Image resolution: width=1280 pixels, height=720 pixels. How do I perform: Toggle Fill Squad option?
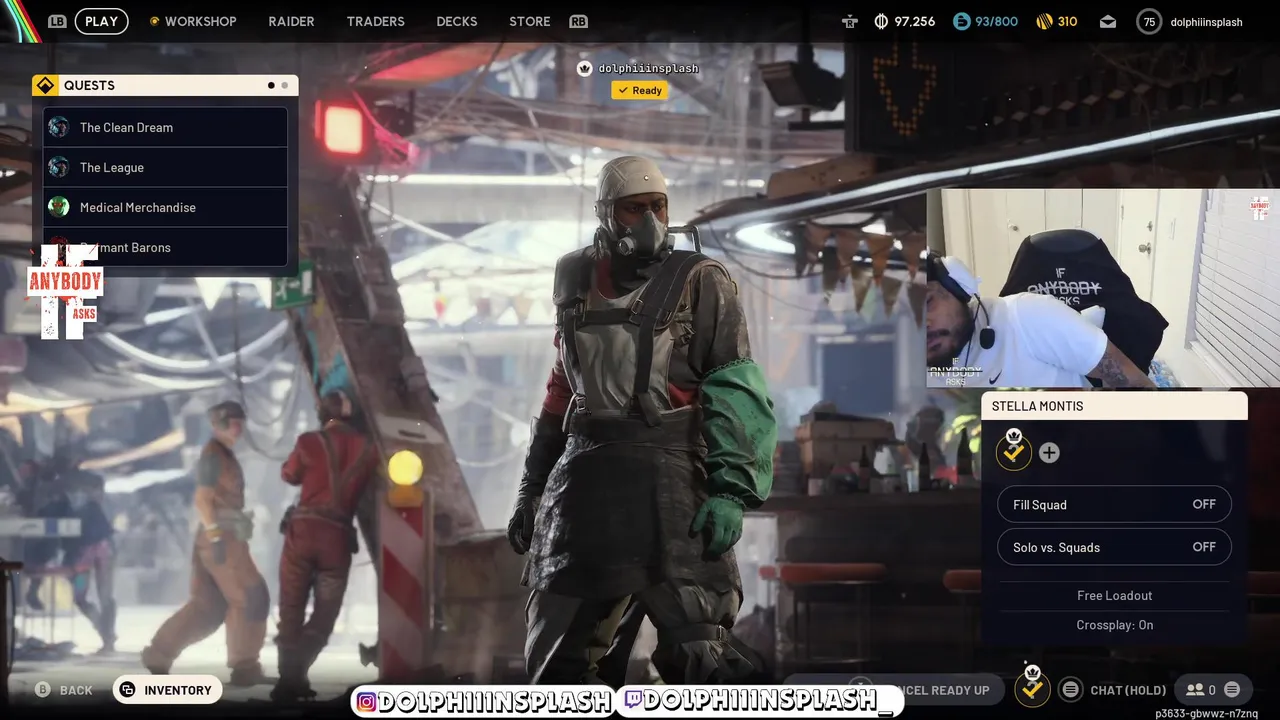1114,504
